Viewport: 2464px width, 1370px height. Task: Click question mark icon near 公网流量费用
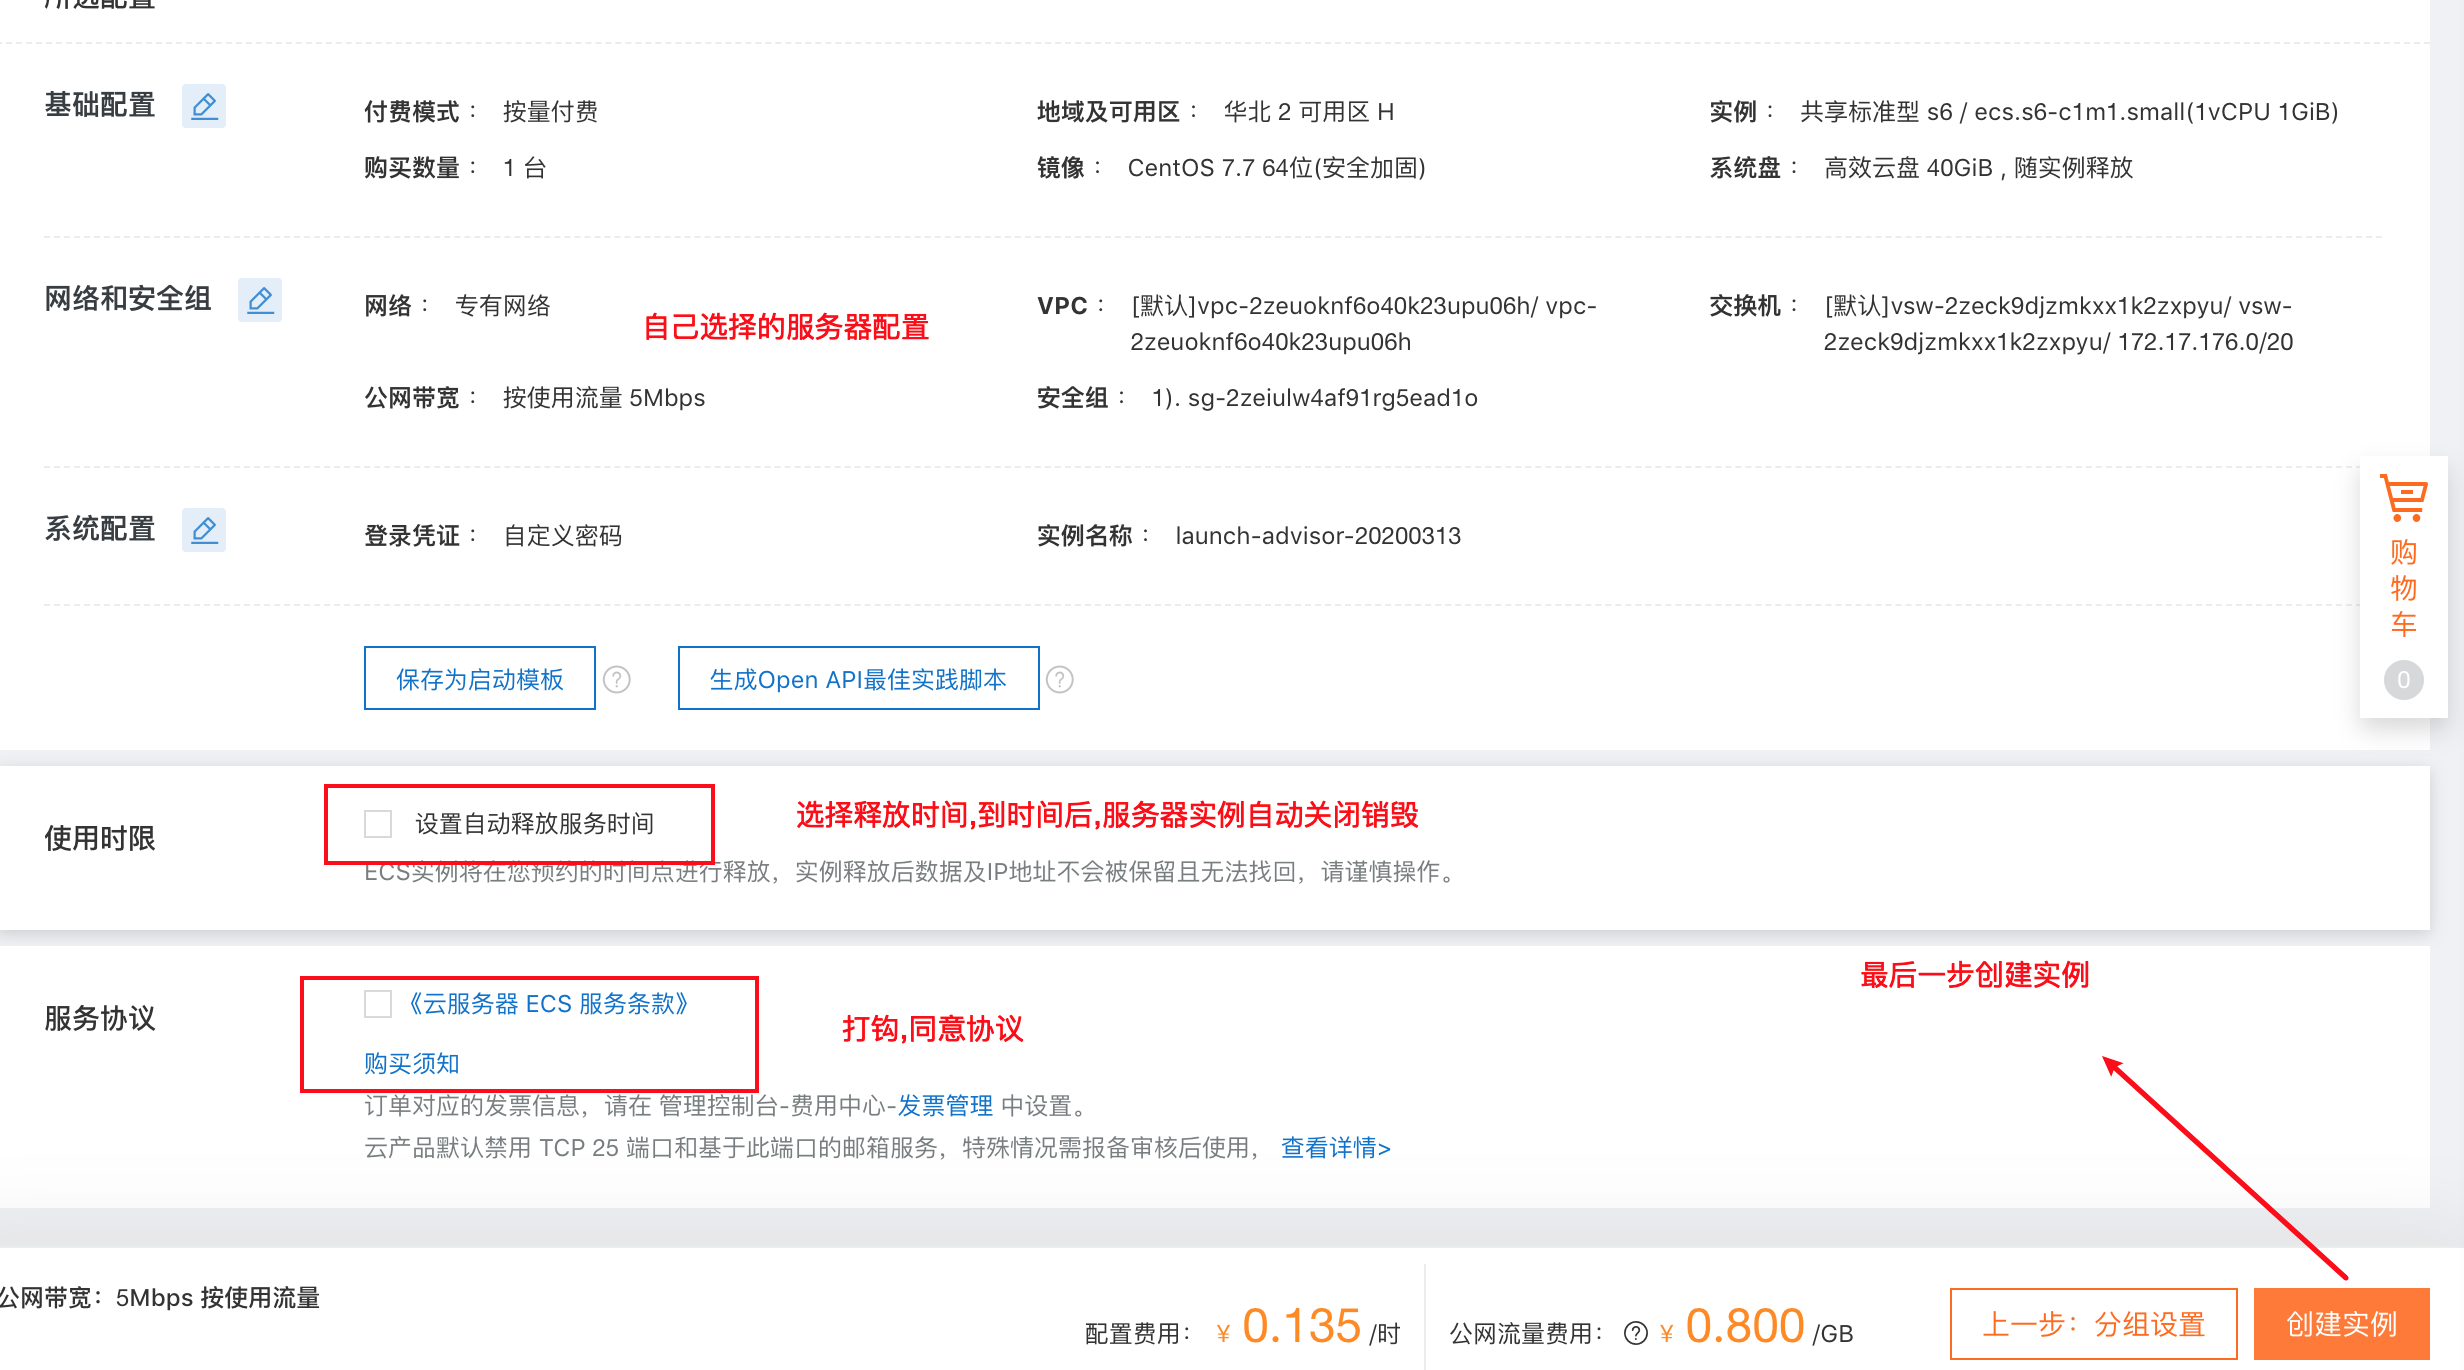click(1636, 1333)
